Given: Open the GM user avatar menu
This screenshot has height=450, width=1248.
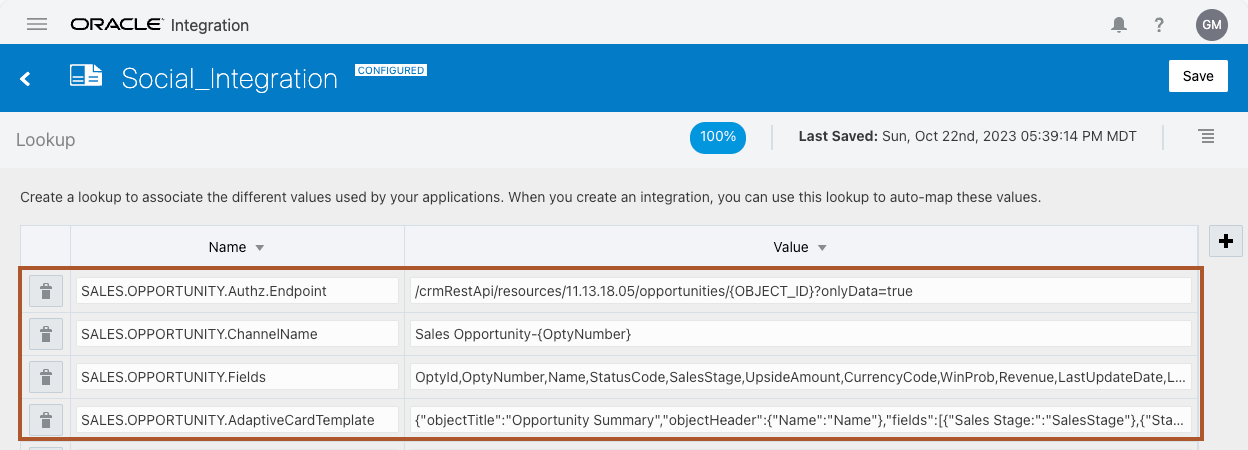Looking at the screenshot, I should [1211, 25].
